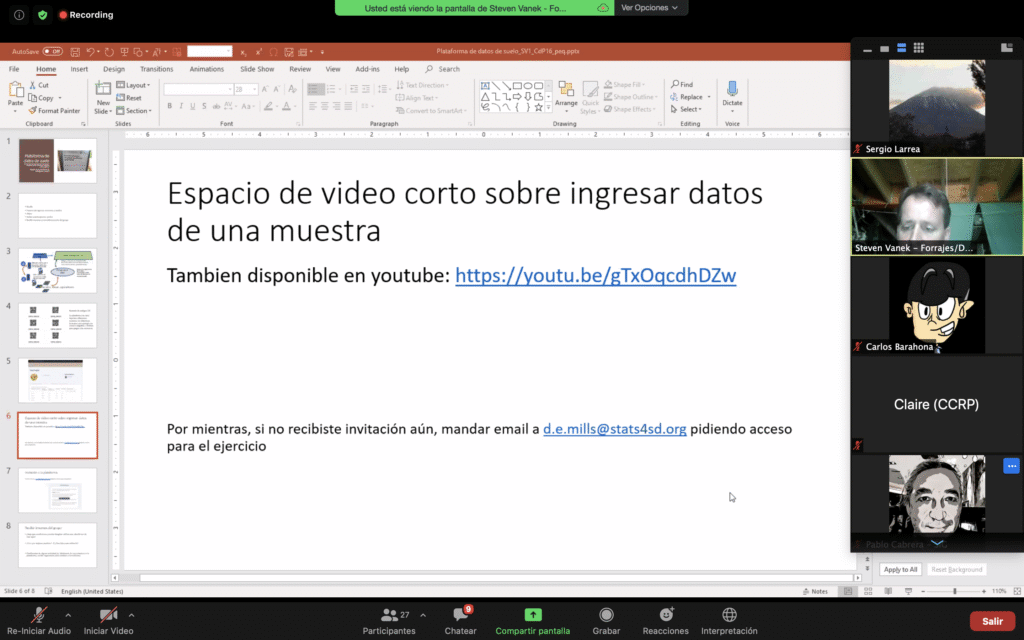This screenshot has height=640, width=1024.
Task: Open the Chatear chat icon
Action: coord(460,615)
